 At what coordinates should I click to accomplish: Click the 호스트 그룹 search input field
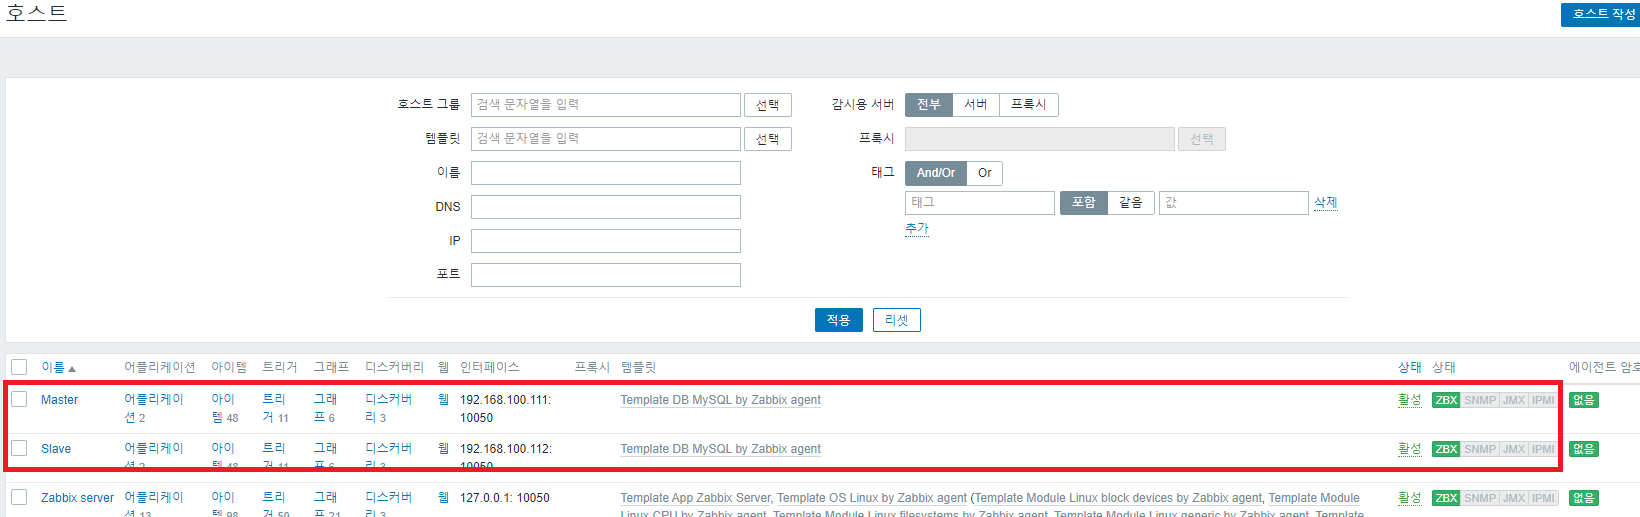(606, 105)
